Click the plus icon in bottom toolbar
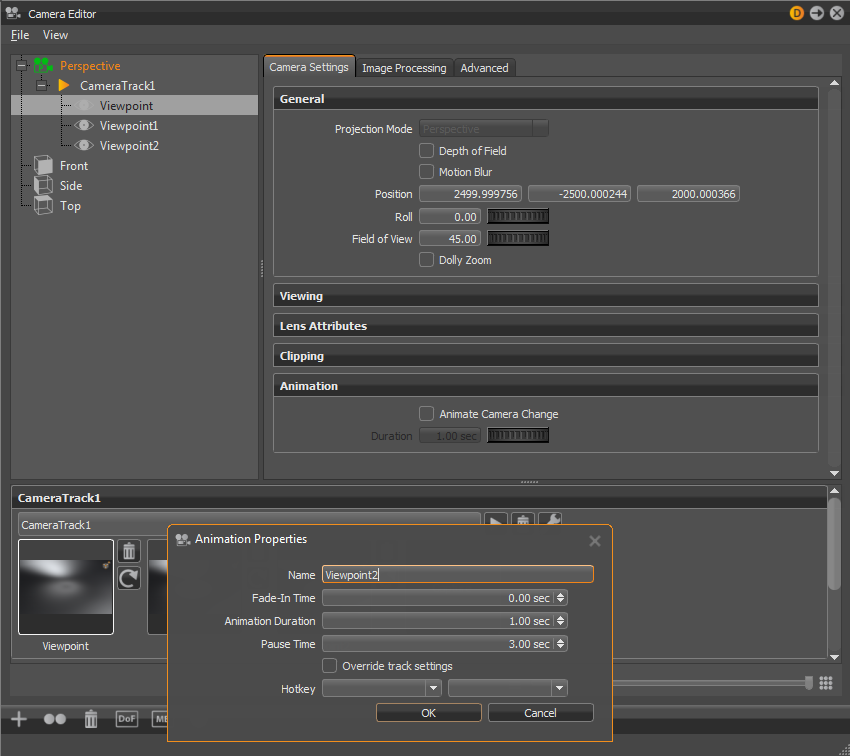This screenshot has width=850, height=756. point(18,718)
